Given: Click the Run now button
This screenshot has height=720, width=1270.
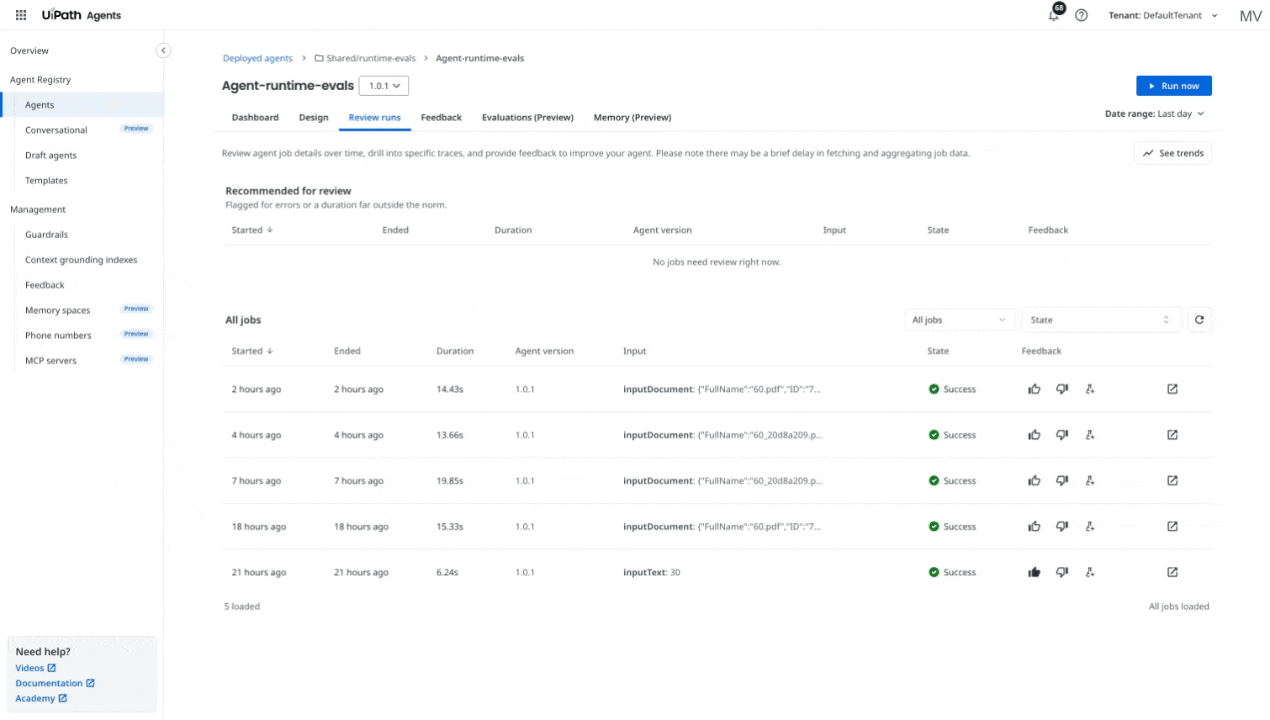Looking at the screenshot, I should pos(1174,86).
